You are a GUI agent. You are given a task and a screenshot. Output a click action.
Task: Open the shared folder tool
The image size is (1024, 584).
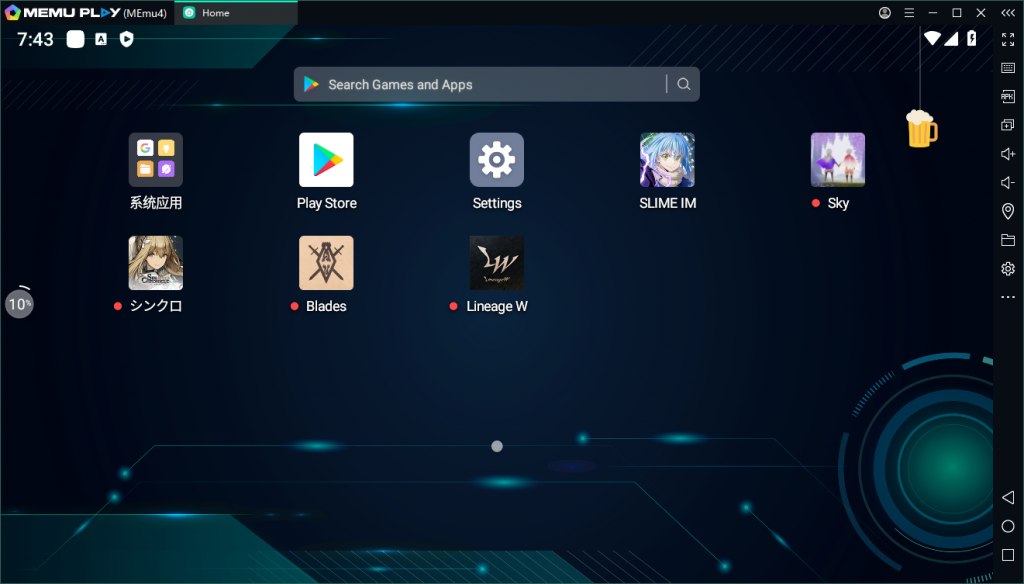coord(1008,240)
